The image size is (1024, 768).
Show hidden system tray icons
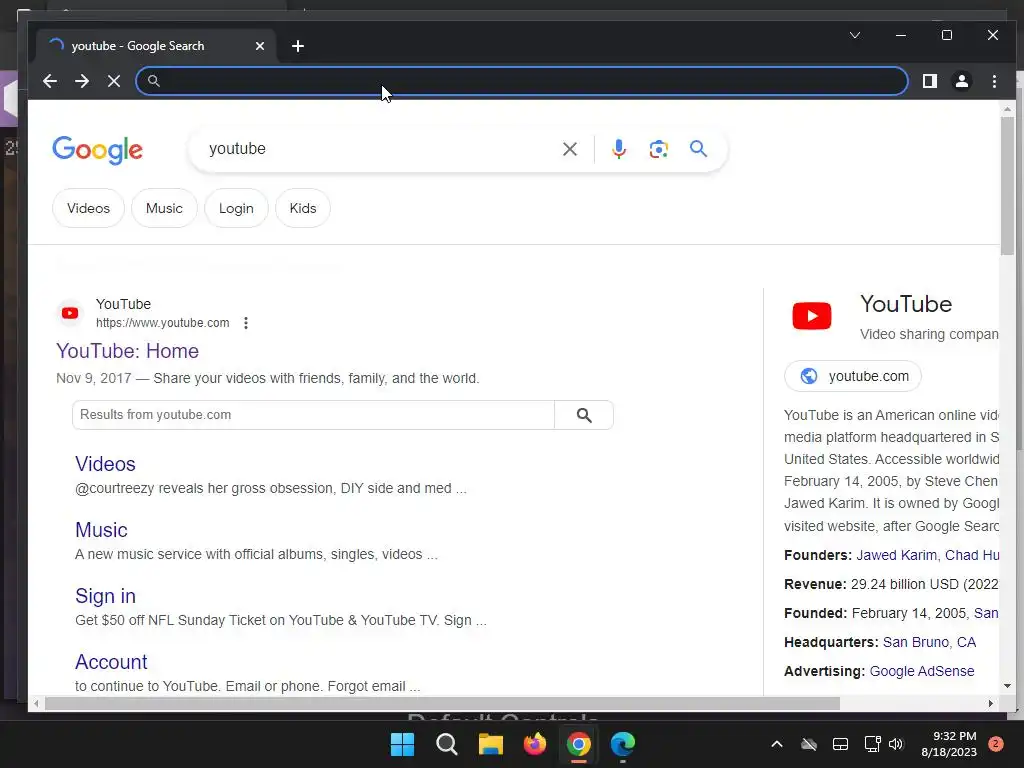click(776, 744)
